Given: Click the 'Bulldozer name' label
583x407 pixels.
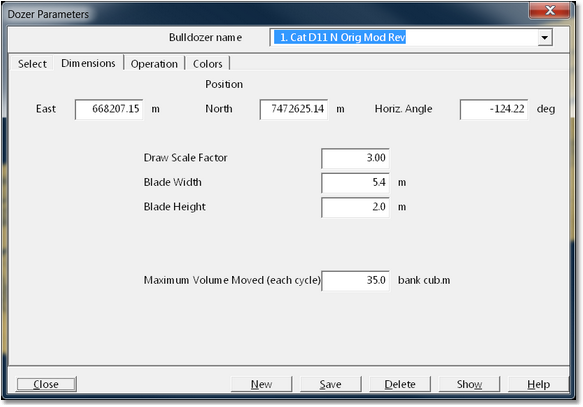Looking at the screenshot, I should (x=205, y=38).
